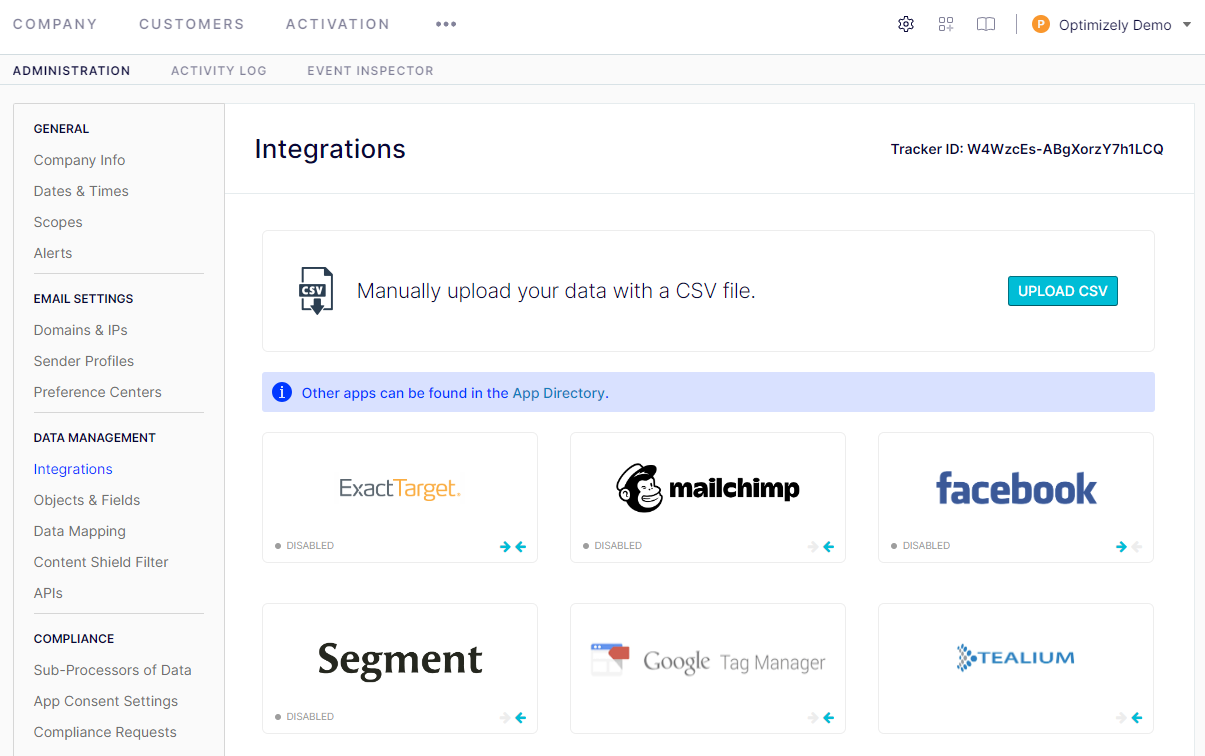Open the Company menu
The height and width of the screenshot is (756, 1205).
click(x=55, y=24)
